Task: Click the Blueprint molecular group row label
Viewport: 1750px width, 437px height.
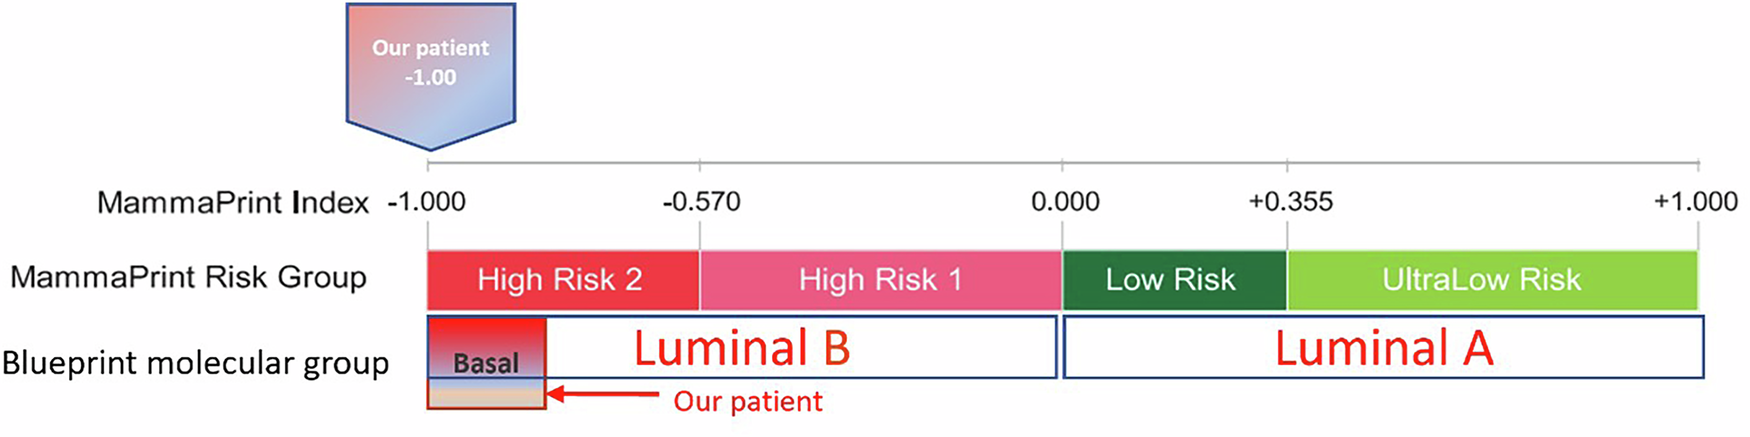Action: [x=195, y=363]
